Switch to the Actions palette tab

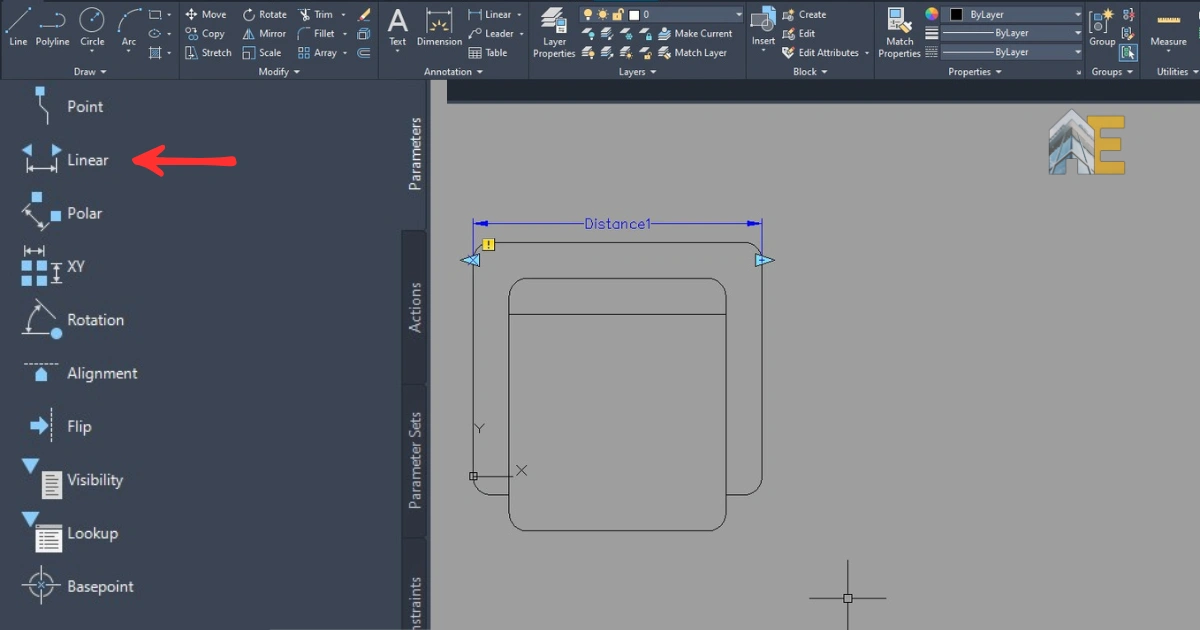click(x=416, y=307)
